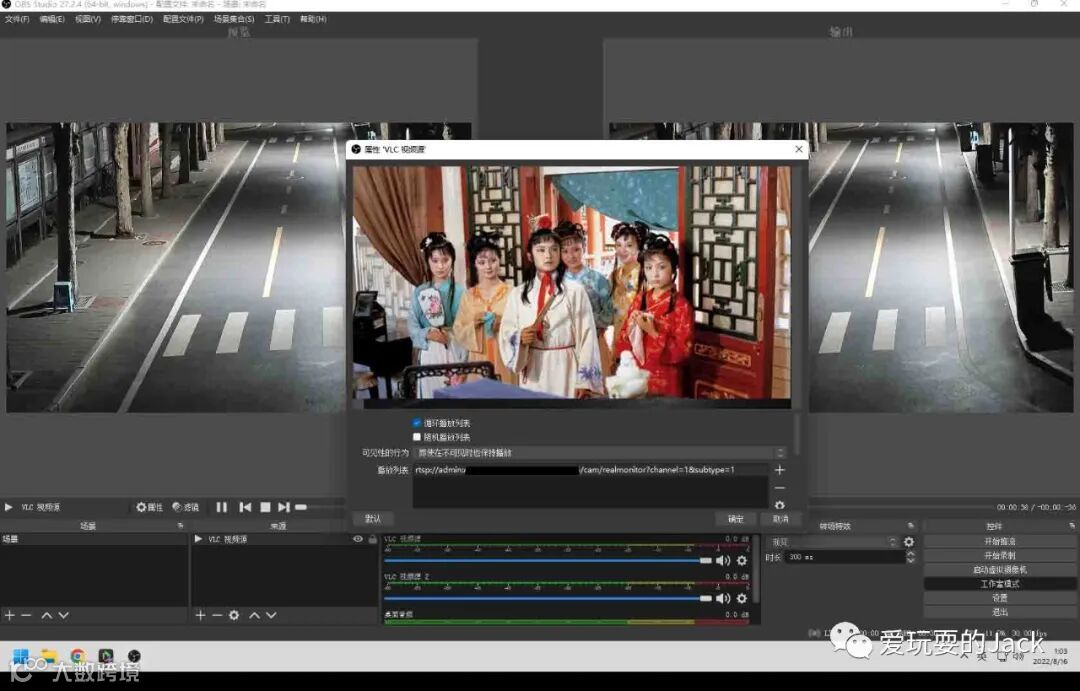Click Start Streaming button (开始推流)
Screen dimensions: 1080x691
pos(999,542)
